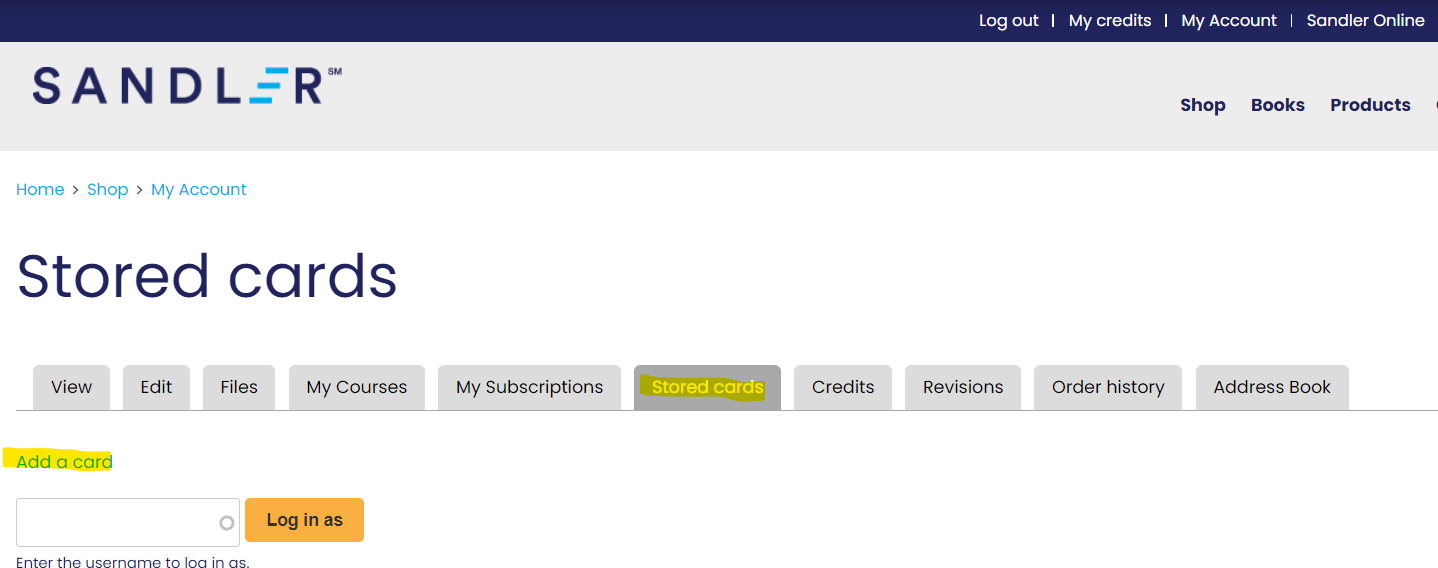Open the Files tab
Image resolution: width=1438 pixels, height=568 pixels.
tap(239, 387)
